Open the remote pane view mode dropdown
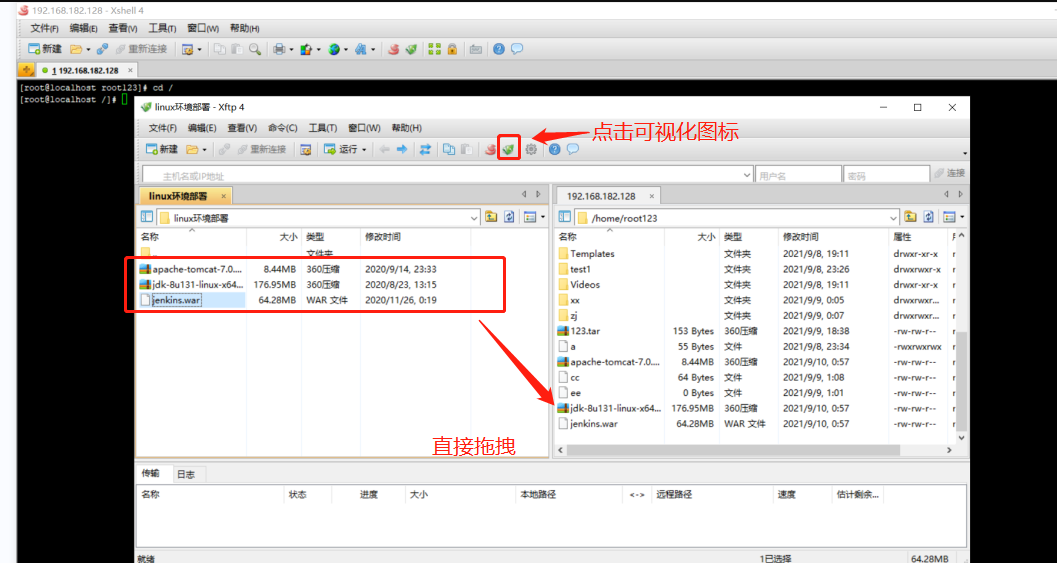Viewport: 1057px width, 563px height. (x=962, y=217)
